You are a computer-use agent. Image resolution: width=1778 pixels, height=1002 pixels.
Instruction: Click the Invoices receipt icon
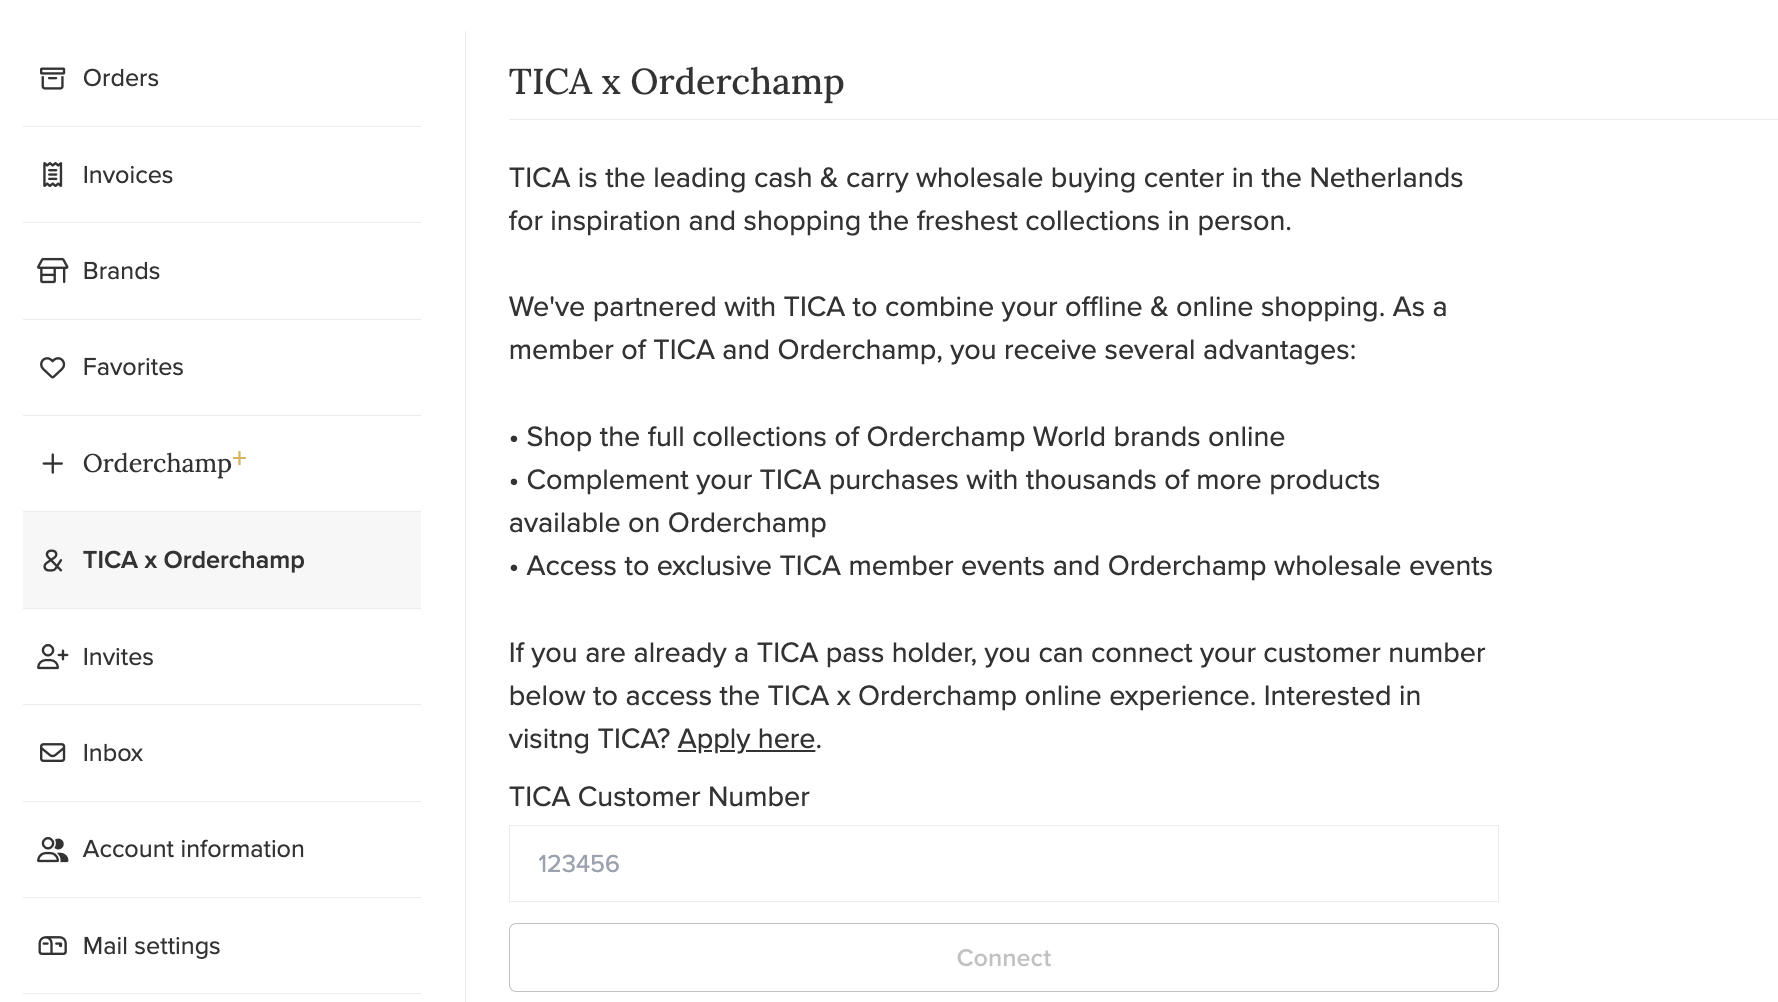(52, 175)
